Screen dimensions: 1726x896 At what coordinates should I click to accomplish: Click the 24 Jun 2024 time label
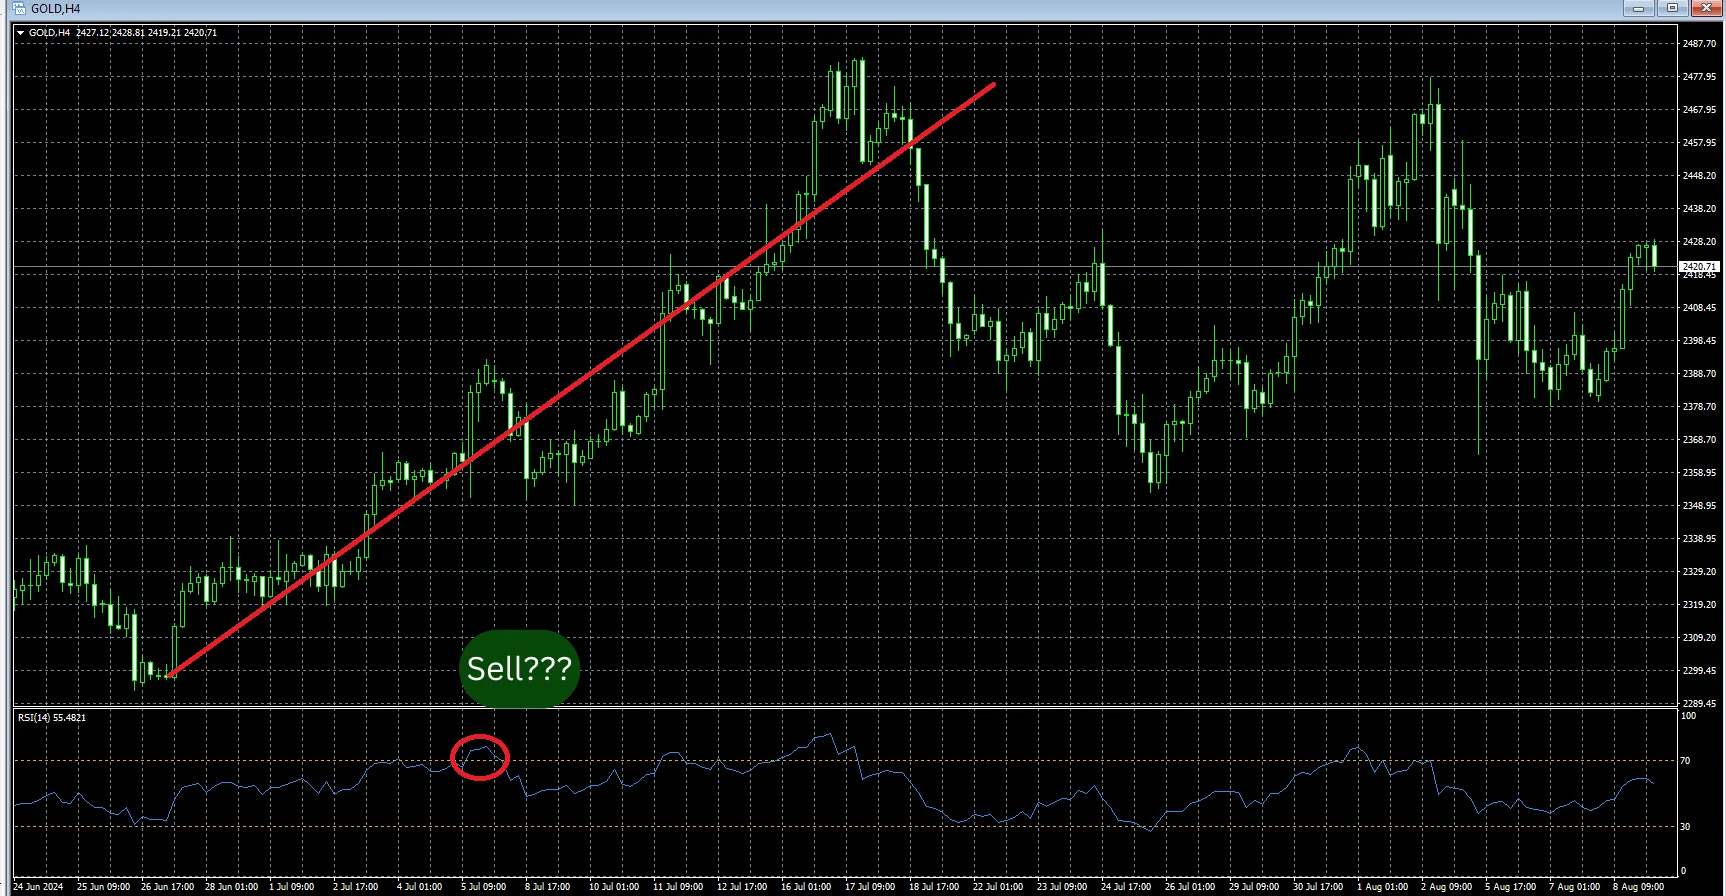(38, 887)
